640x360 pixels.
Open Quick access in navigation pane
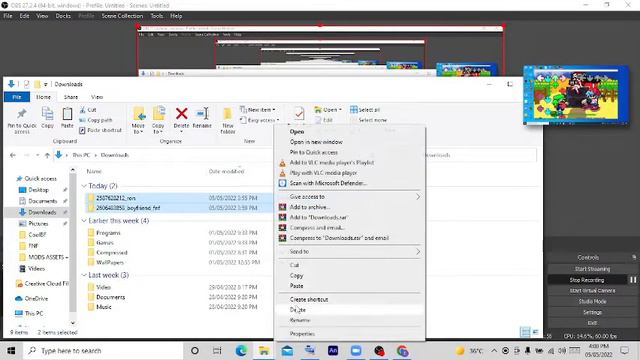click(40, 179)
